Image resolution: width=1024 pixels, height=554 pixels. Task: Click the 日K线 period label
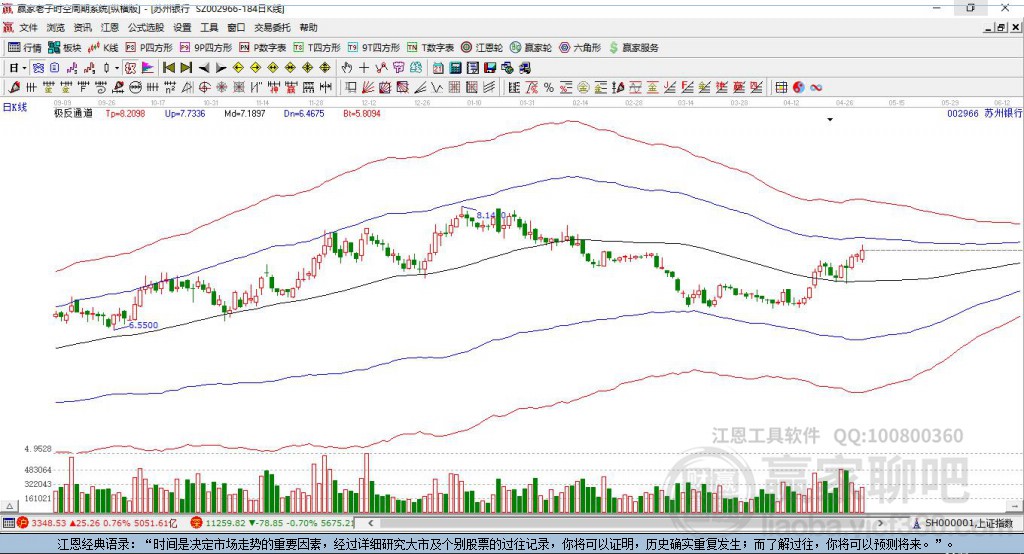pos(15,107)
